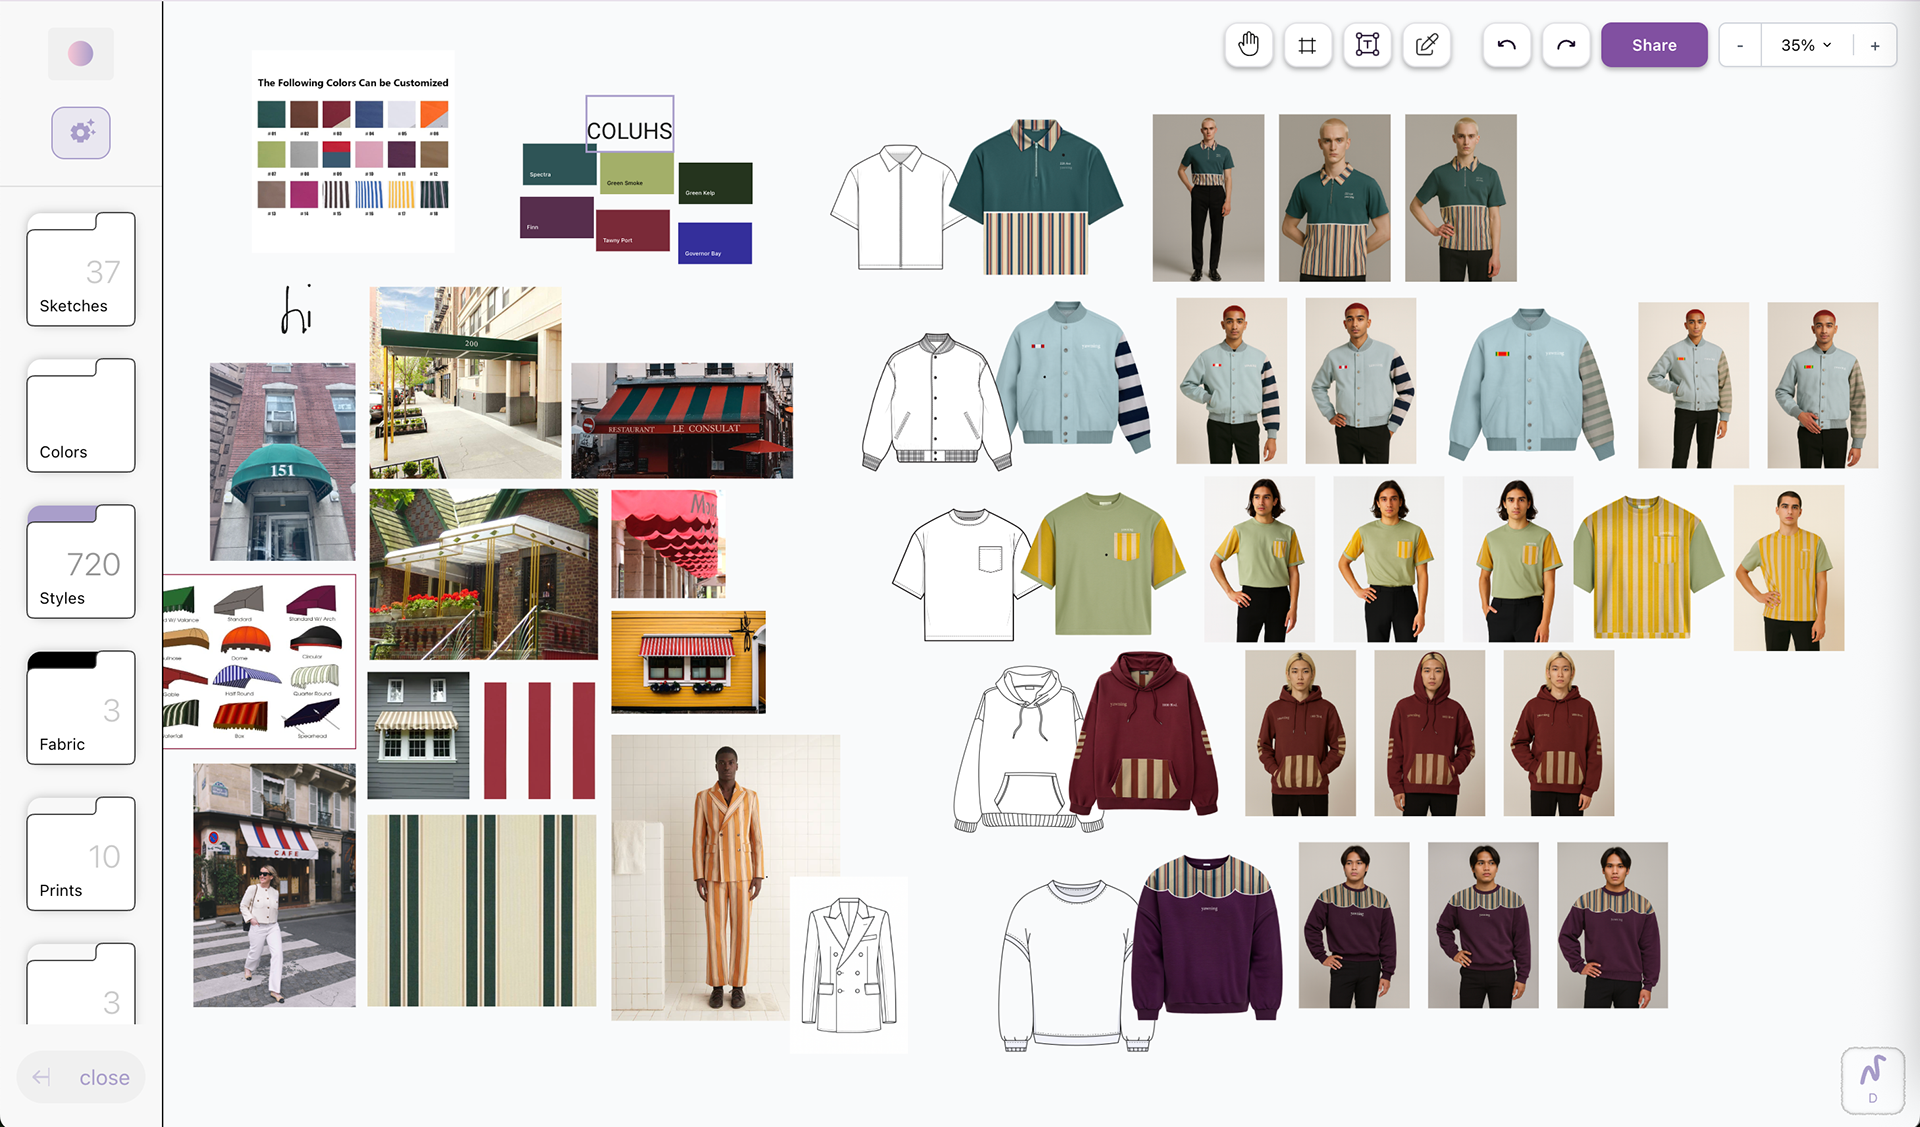
Task: Select the text box tool
Action: (1367, 45)
